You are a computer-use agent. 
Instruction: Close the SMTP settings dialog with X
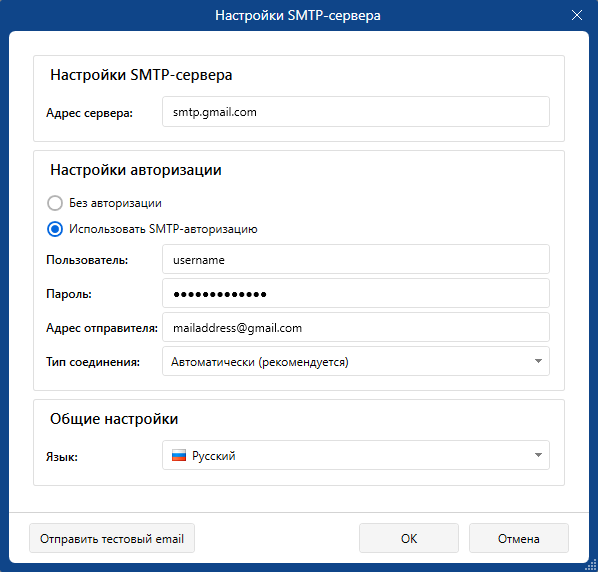tap(577, 15)
